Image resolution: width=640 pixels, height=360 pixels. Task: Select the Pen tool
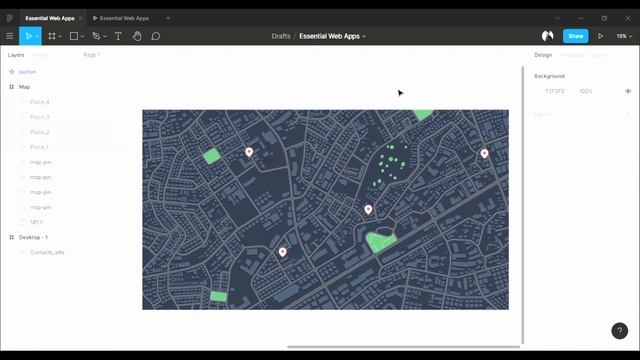[96, 36]
